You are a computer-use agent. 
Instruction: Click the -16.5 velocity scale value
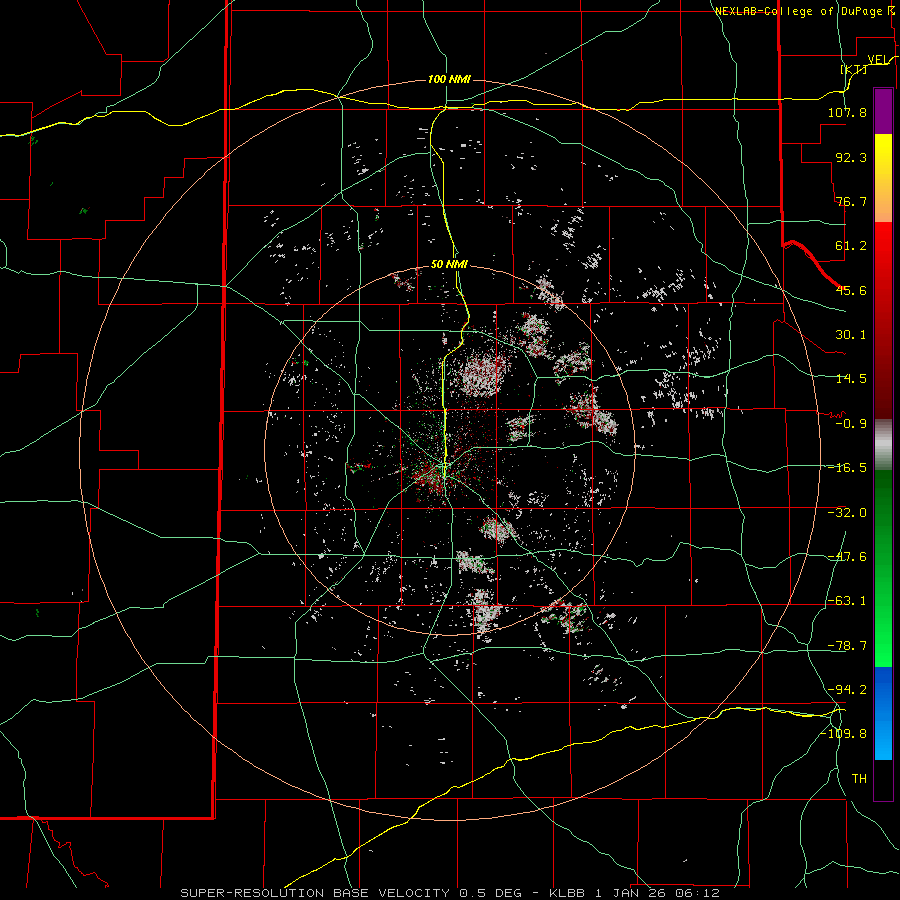coord(847,468)
